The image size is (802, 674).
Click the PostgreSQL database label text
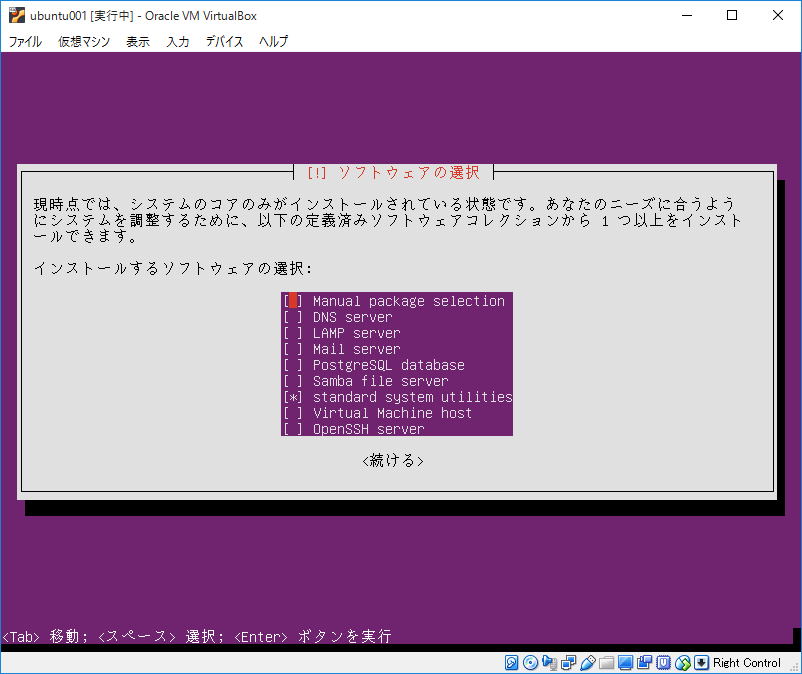[x=389, y=365]
